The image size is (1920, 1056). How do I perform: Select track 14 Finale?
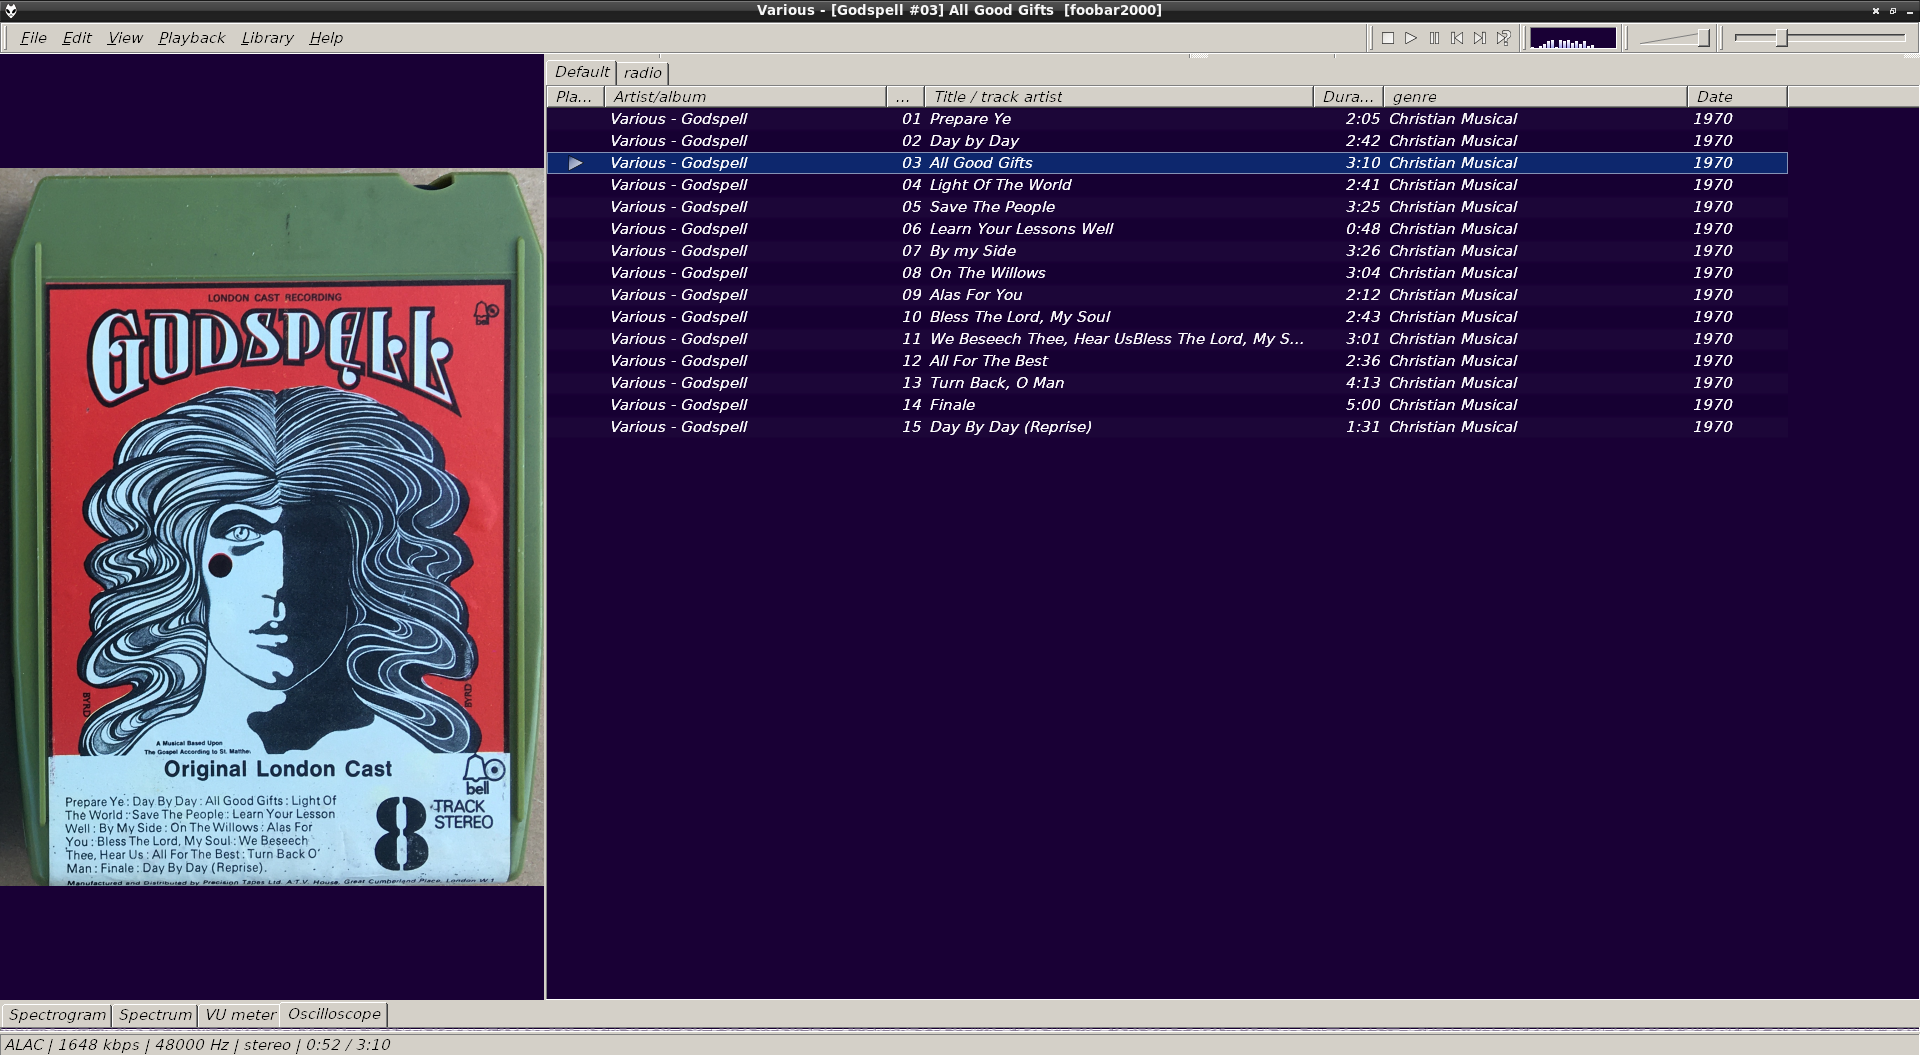(x=1167, y=405)
